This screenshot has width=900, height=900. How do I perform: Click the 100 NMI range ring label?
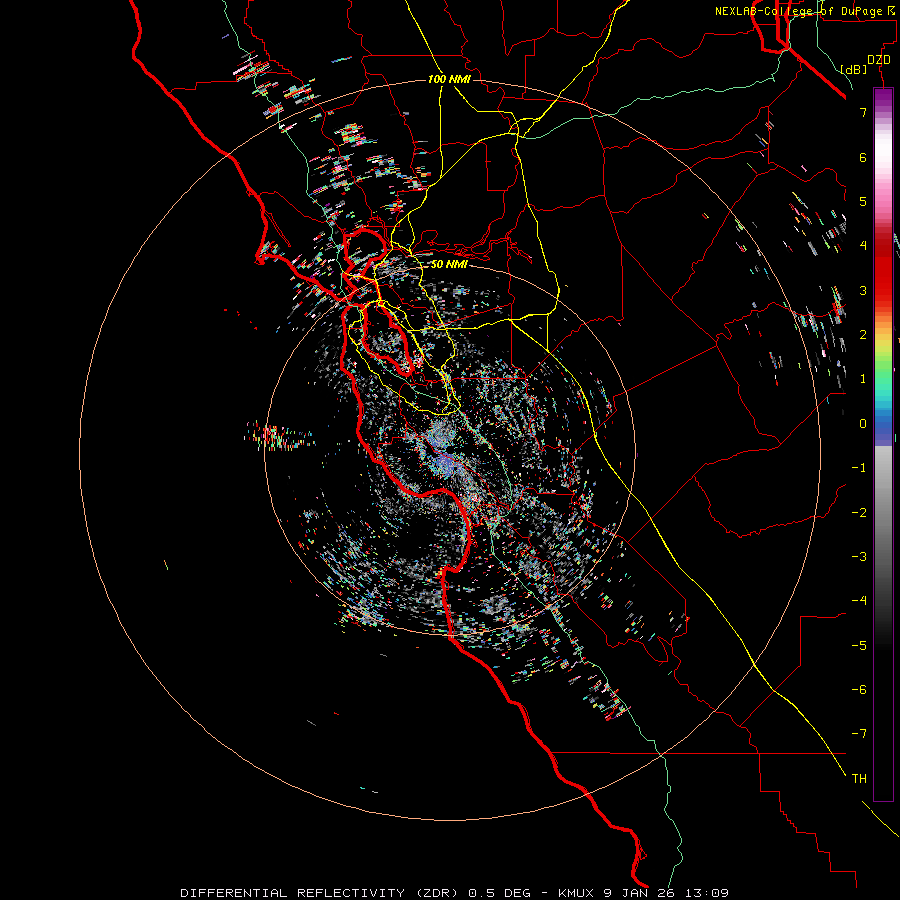point(449,79)
